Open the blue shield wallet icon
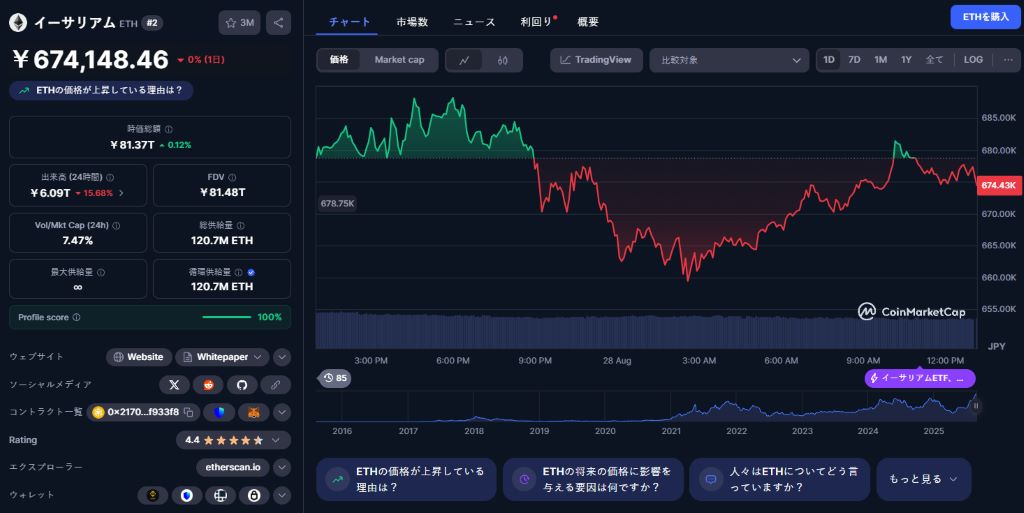Viewport: 1024px width, 513px height. pos(187,495)
